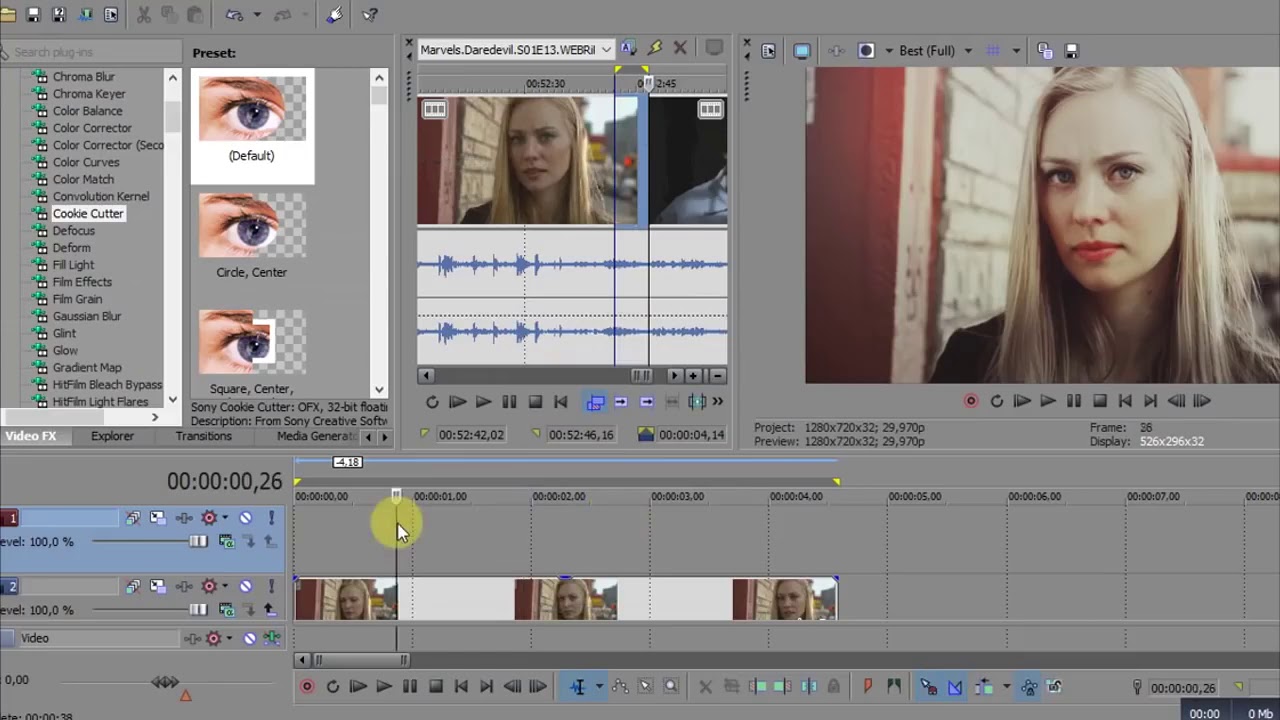Open Track FX for track 2

(x=184, y=586)
